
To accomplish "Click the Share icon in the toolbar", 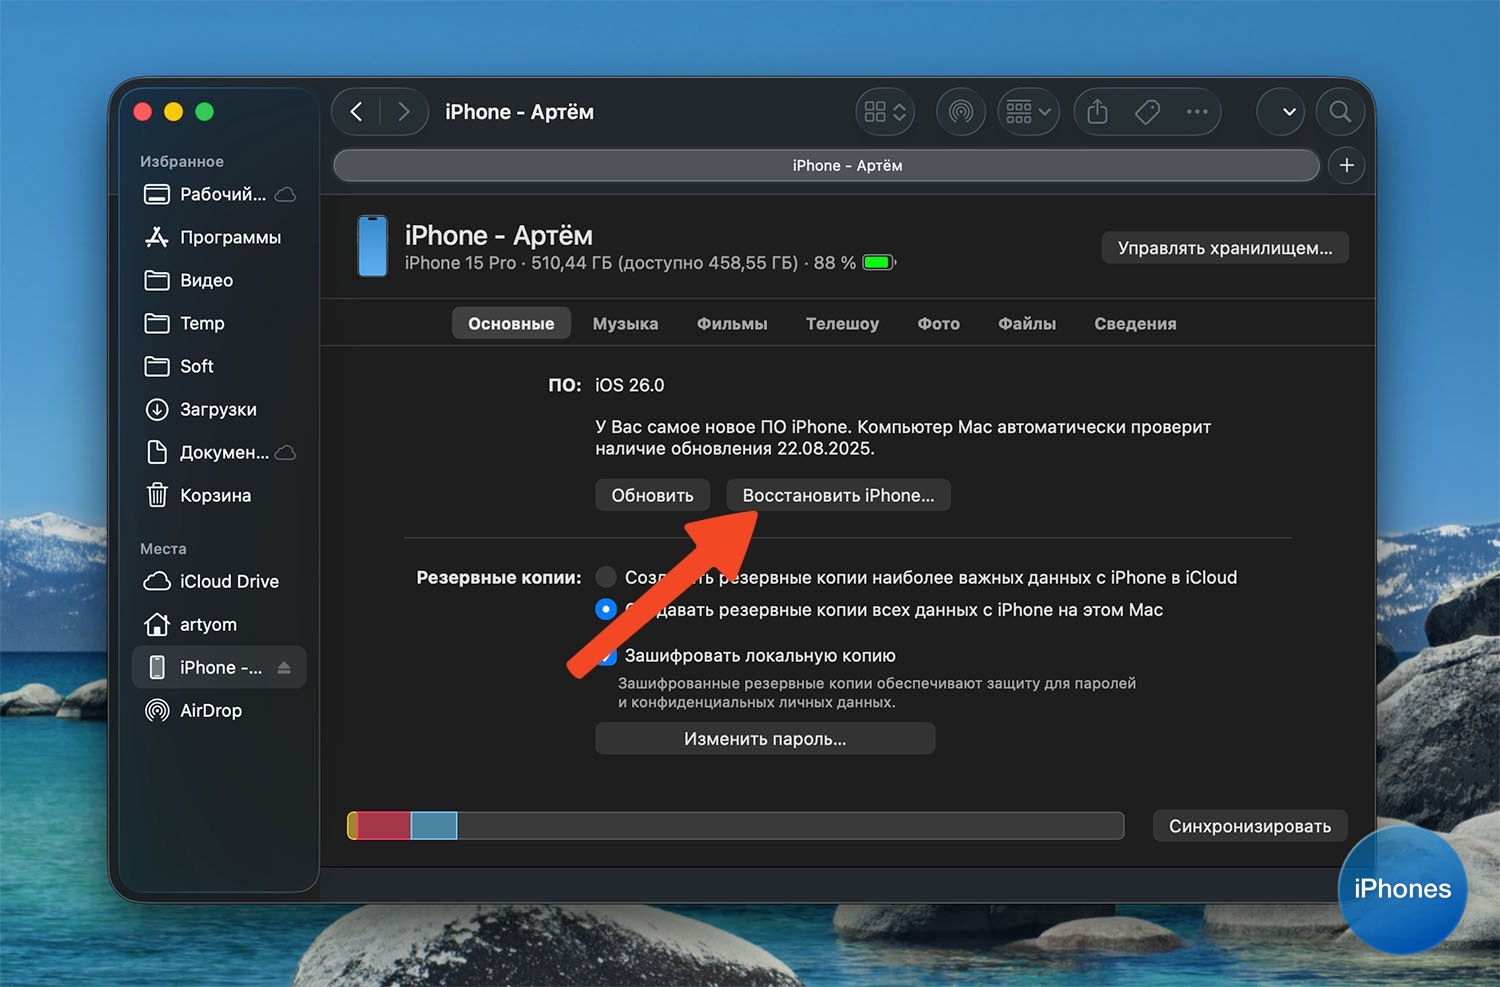I will (1097, 112).
